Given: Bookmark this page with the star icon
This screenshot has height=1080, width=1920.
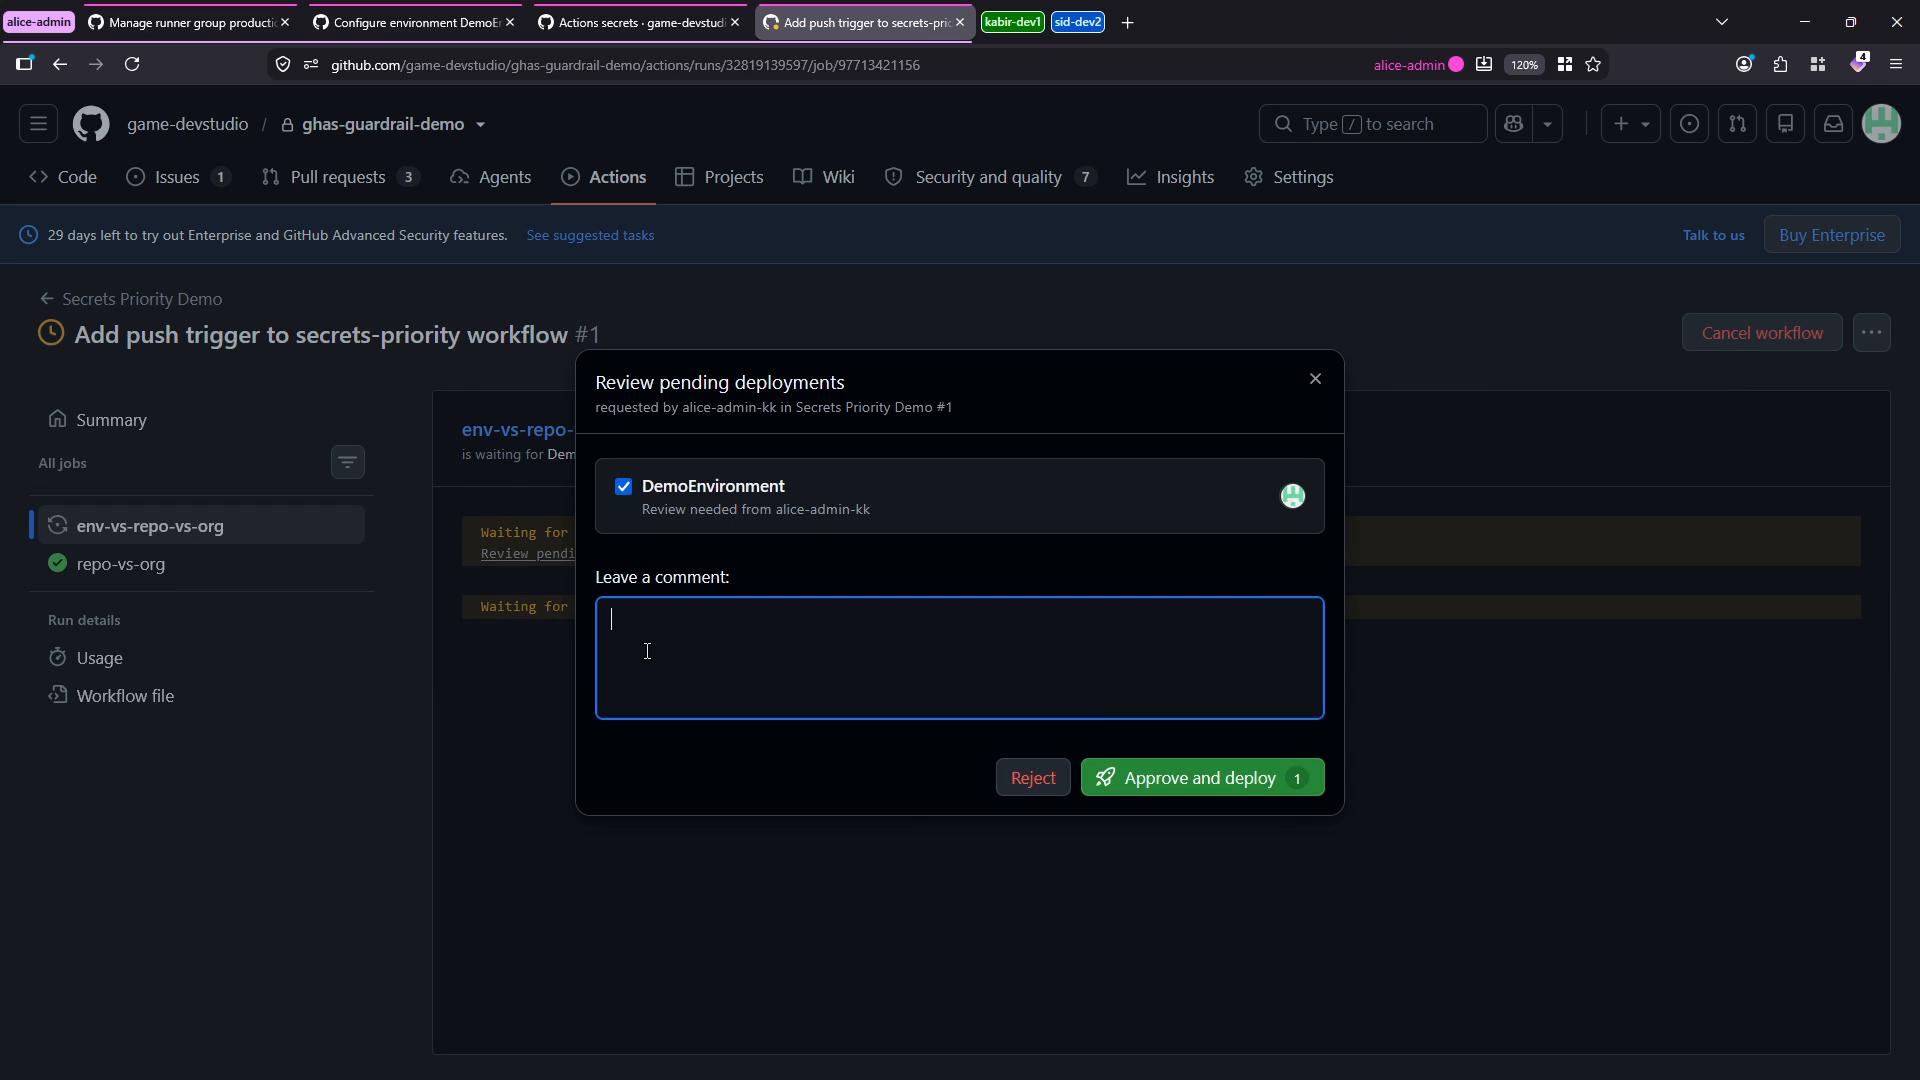Looking at the screenshot, I should pos(1593,65).
